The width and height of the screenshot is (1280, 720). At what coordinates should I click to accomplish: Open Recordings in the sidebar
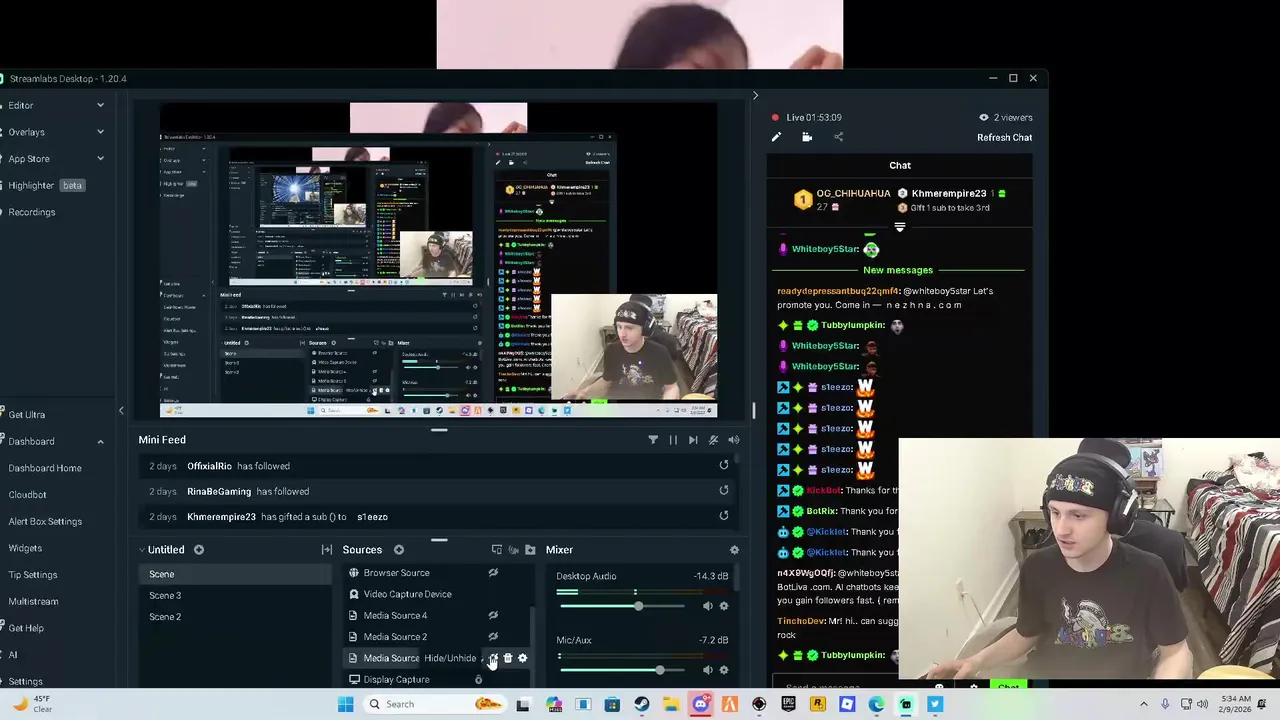[32, 212]
